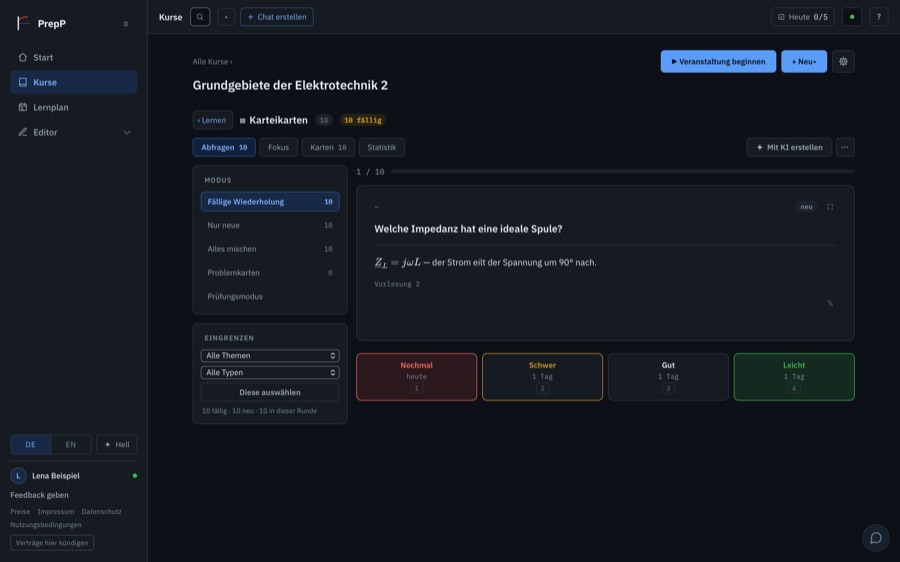Screen dimensions: 900x562
Task: Click the question Welche Impedanz hat eine ideale Spule
Action: click(468, 228)
